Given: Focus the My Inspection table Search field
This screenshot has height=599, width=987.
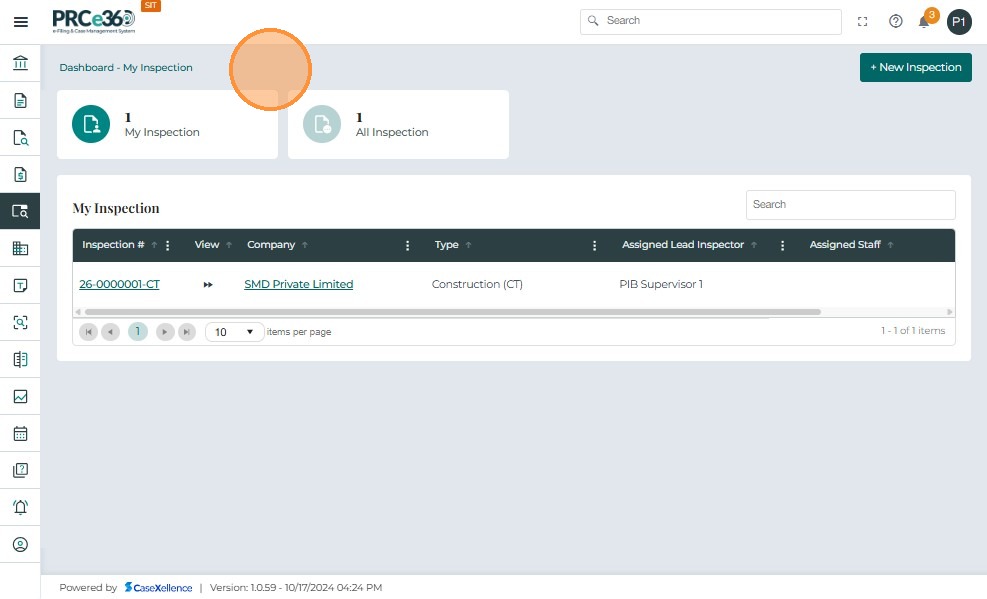Looking at the screenshot, I should [850, 205].
